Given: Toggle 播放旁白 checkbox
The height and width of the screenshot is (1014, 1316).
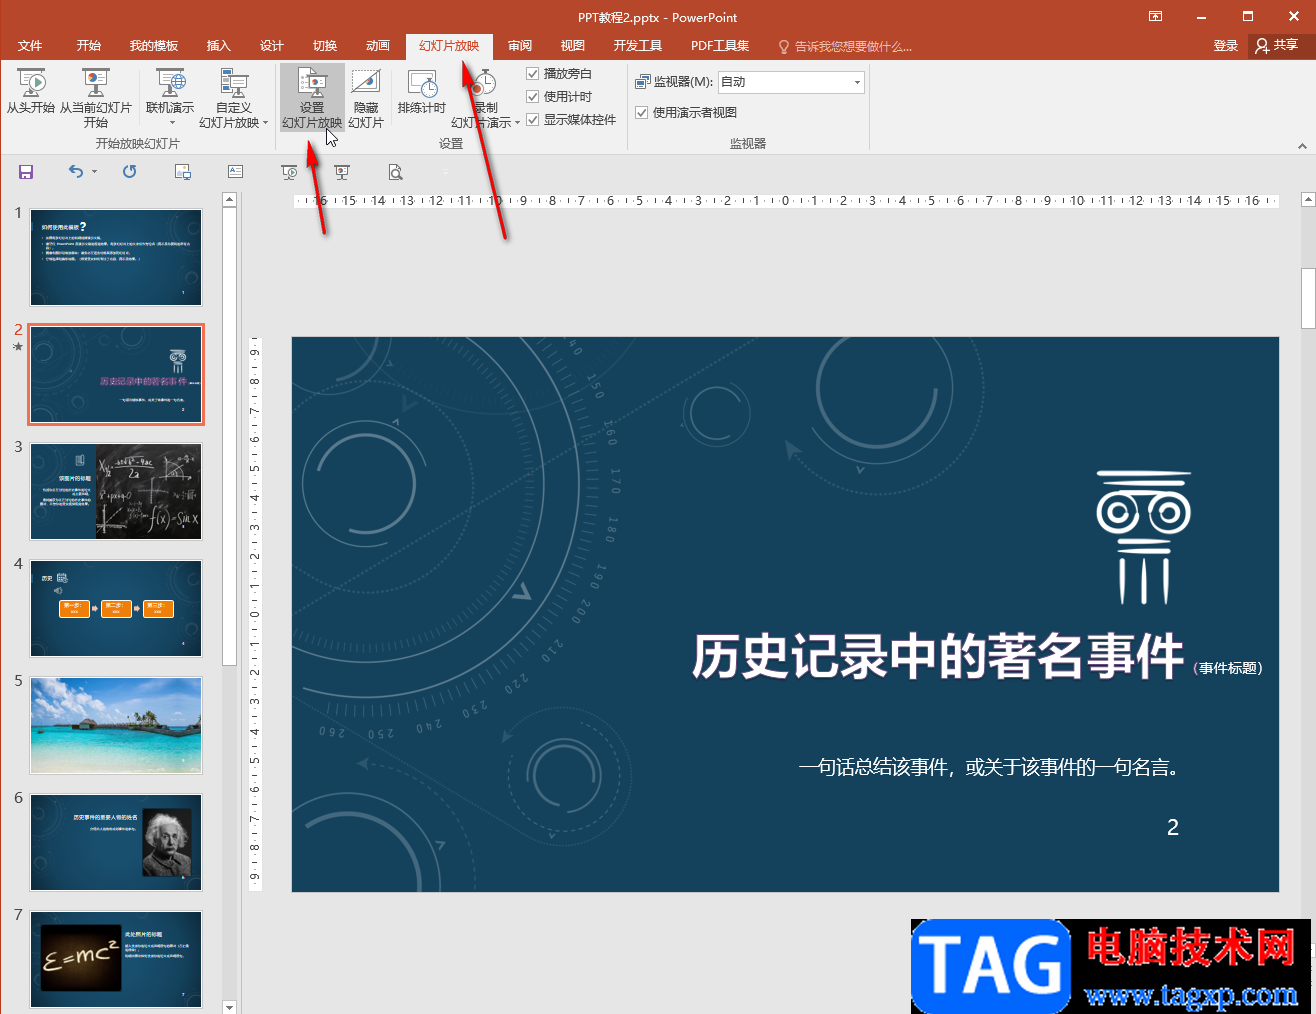Looking at the screenshot, I should click(x=533, y=74).
